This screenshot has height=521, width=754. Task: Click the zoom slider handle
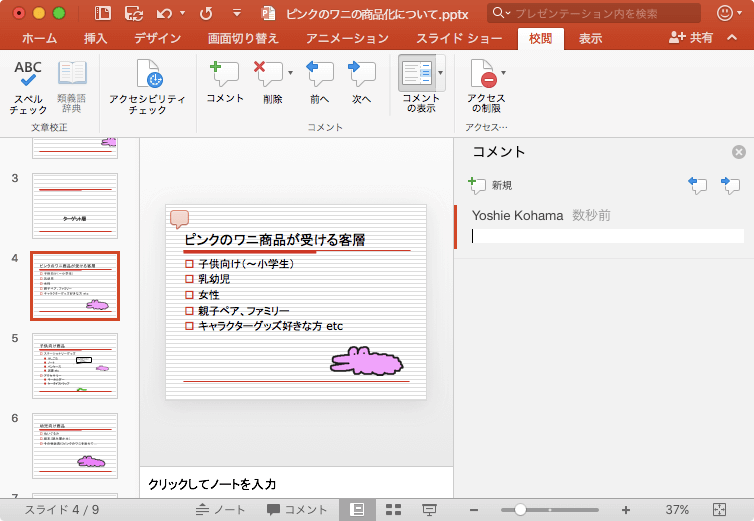coord(520,509)
